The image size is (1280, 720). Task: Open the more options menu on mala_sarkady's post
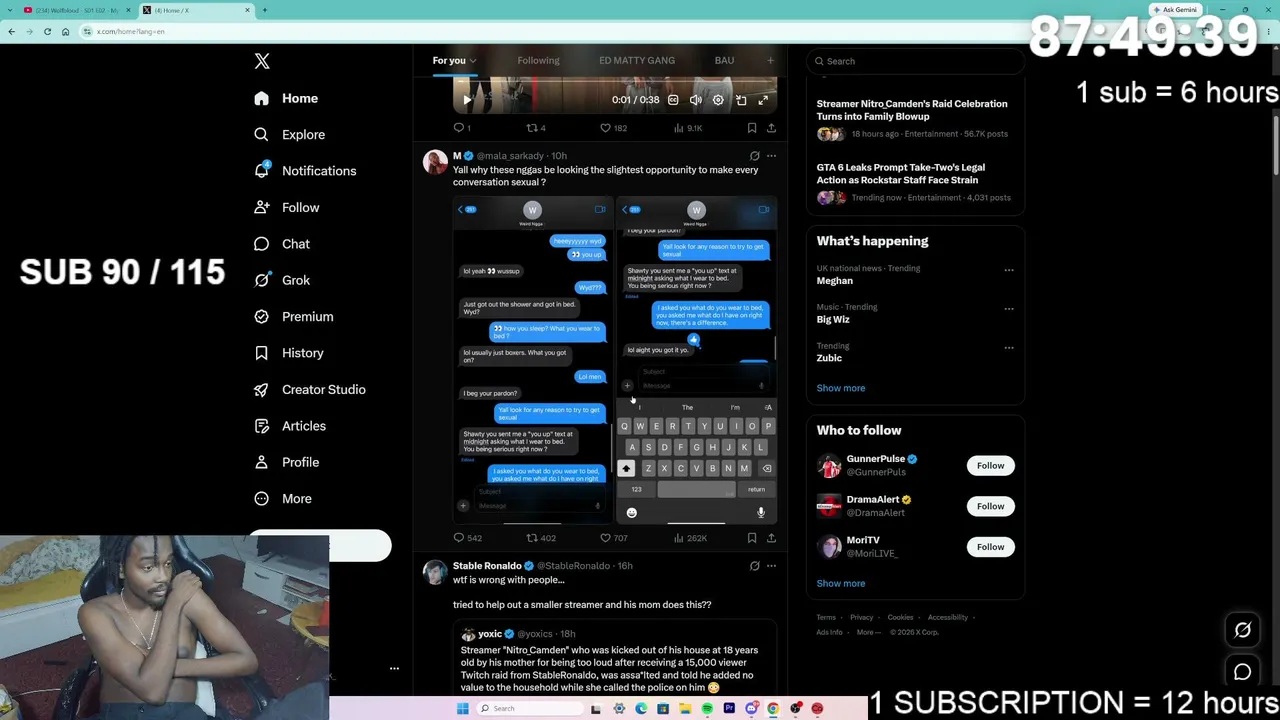pyautogui.click(x=771, y=156)
